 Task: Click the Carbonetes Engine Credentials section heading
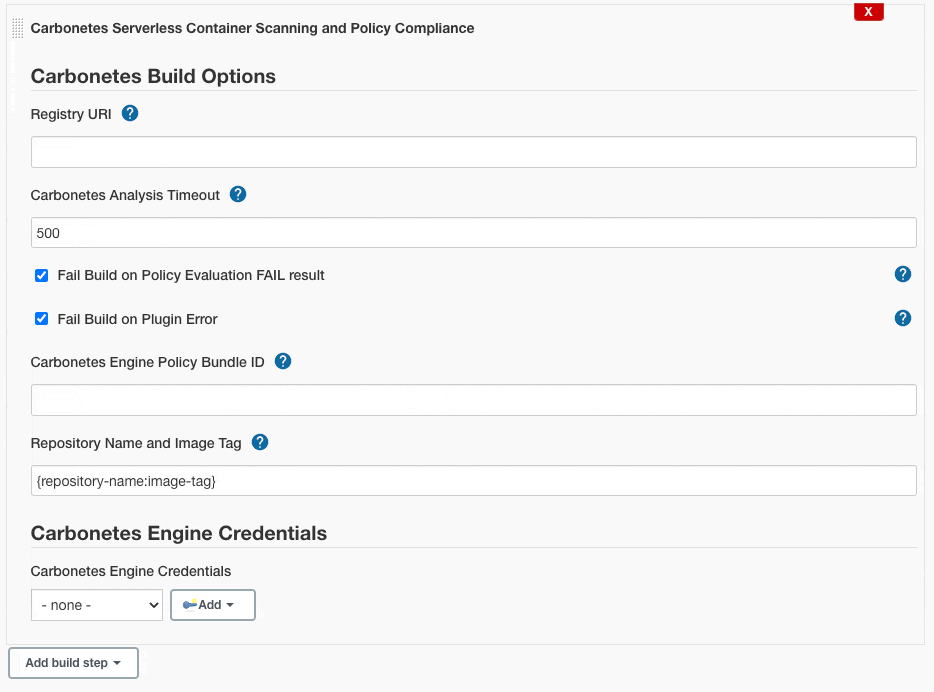point(179,533)
